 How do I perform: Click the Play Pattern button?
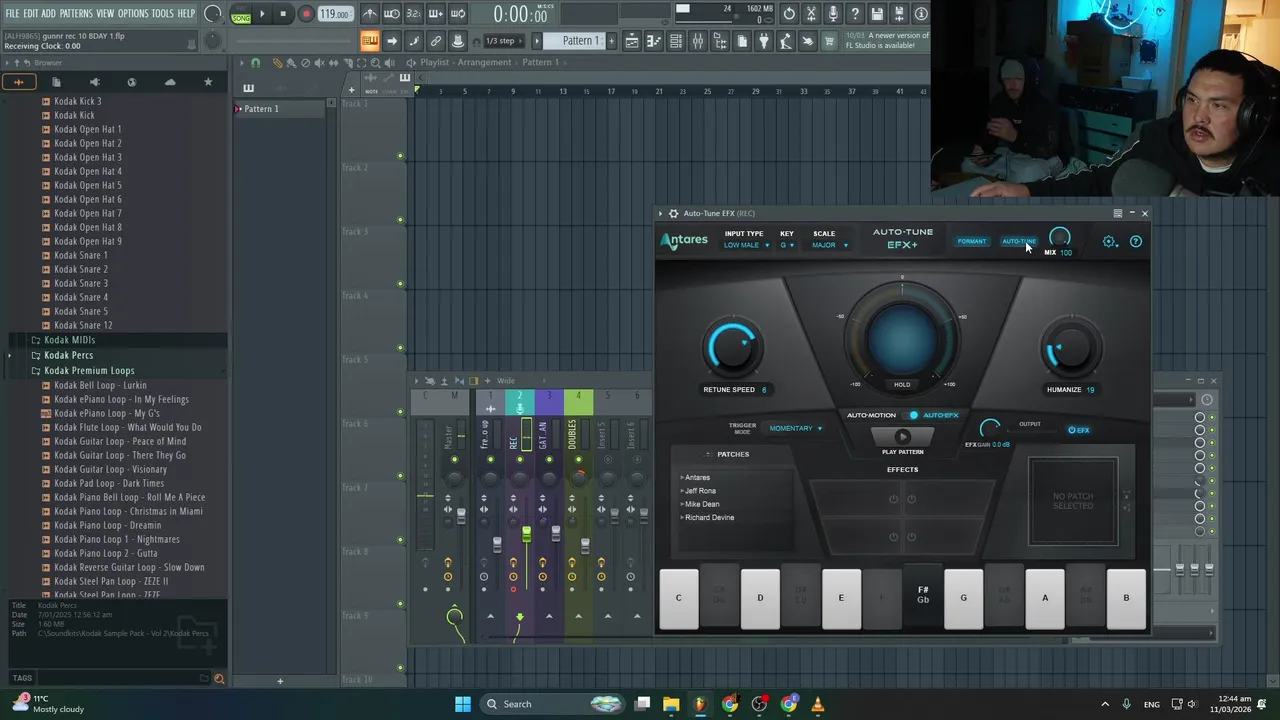902,436
